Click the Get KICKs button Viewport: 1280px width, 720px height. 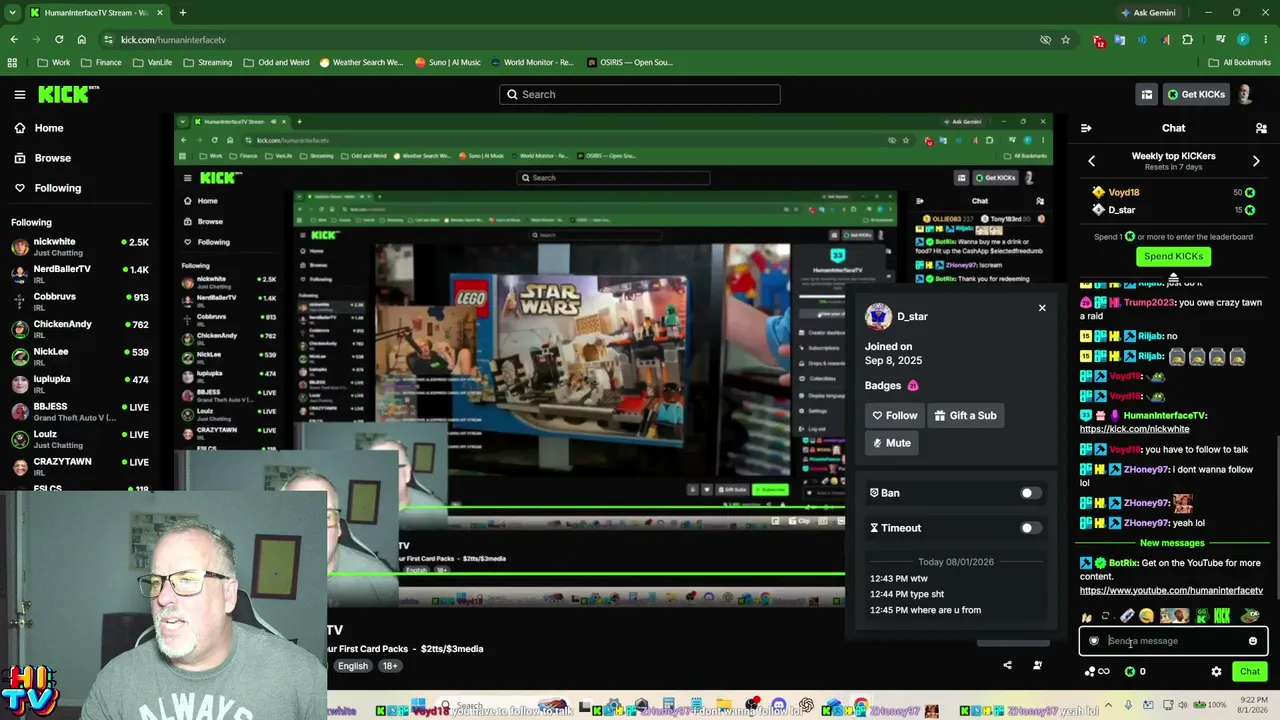[x=1196, y=94]
